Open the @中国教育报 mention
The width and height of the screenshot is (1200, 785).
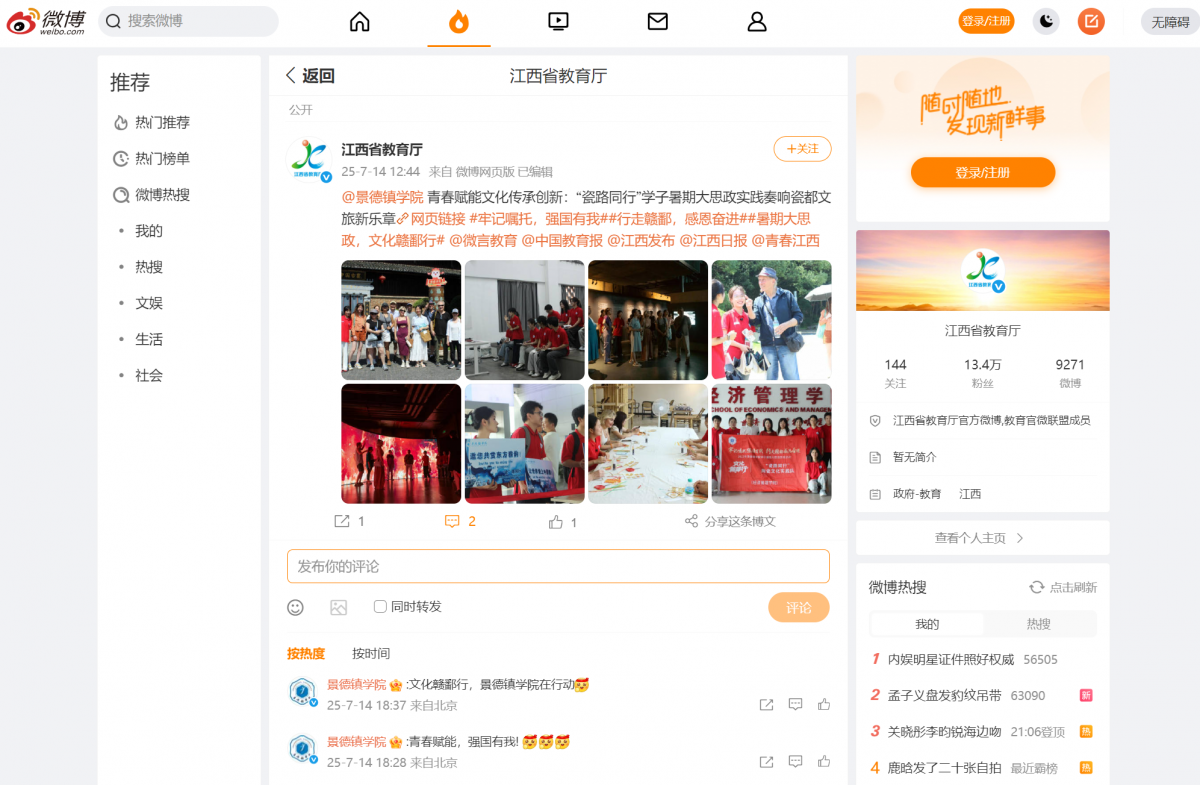[562, 240]
